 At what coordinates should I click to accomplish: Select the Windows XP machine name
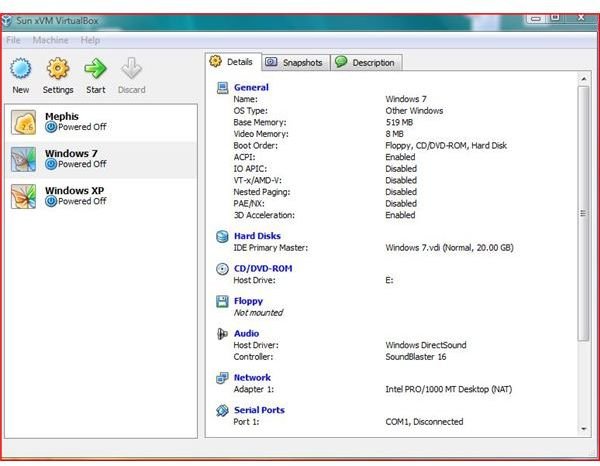coord(74,191)
